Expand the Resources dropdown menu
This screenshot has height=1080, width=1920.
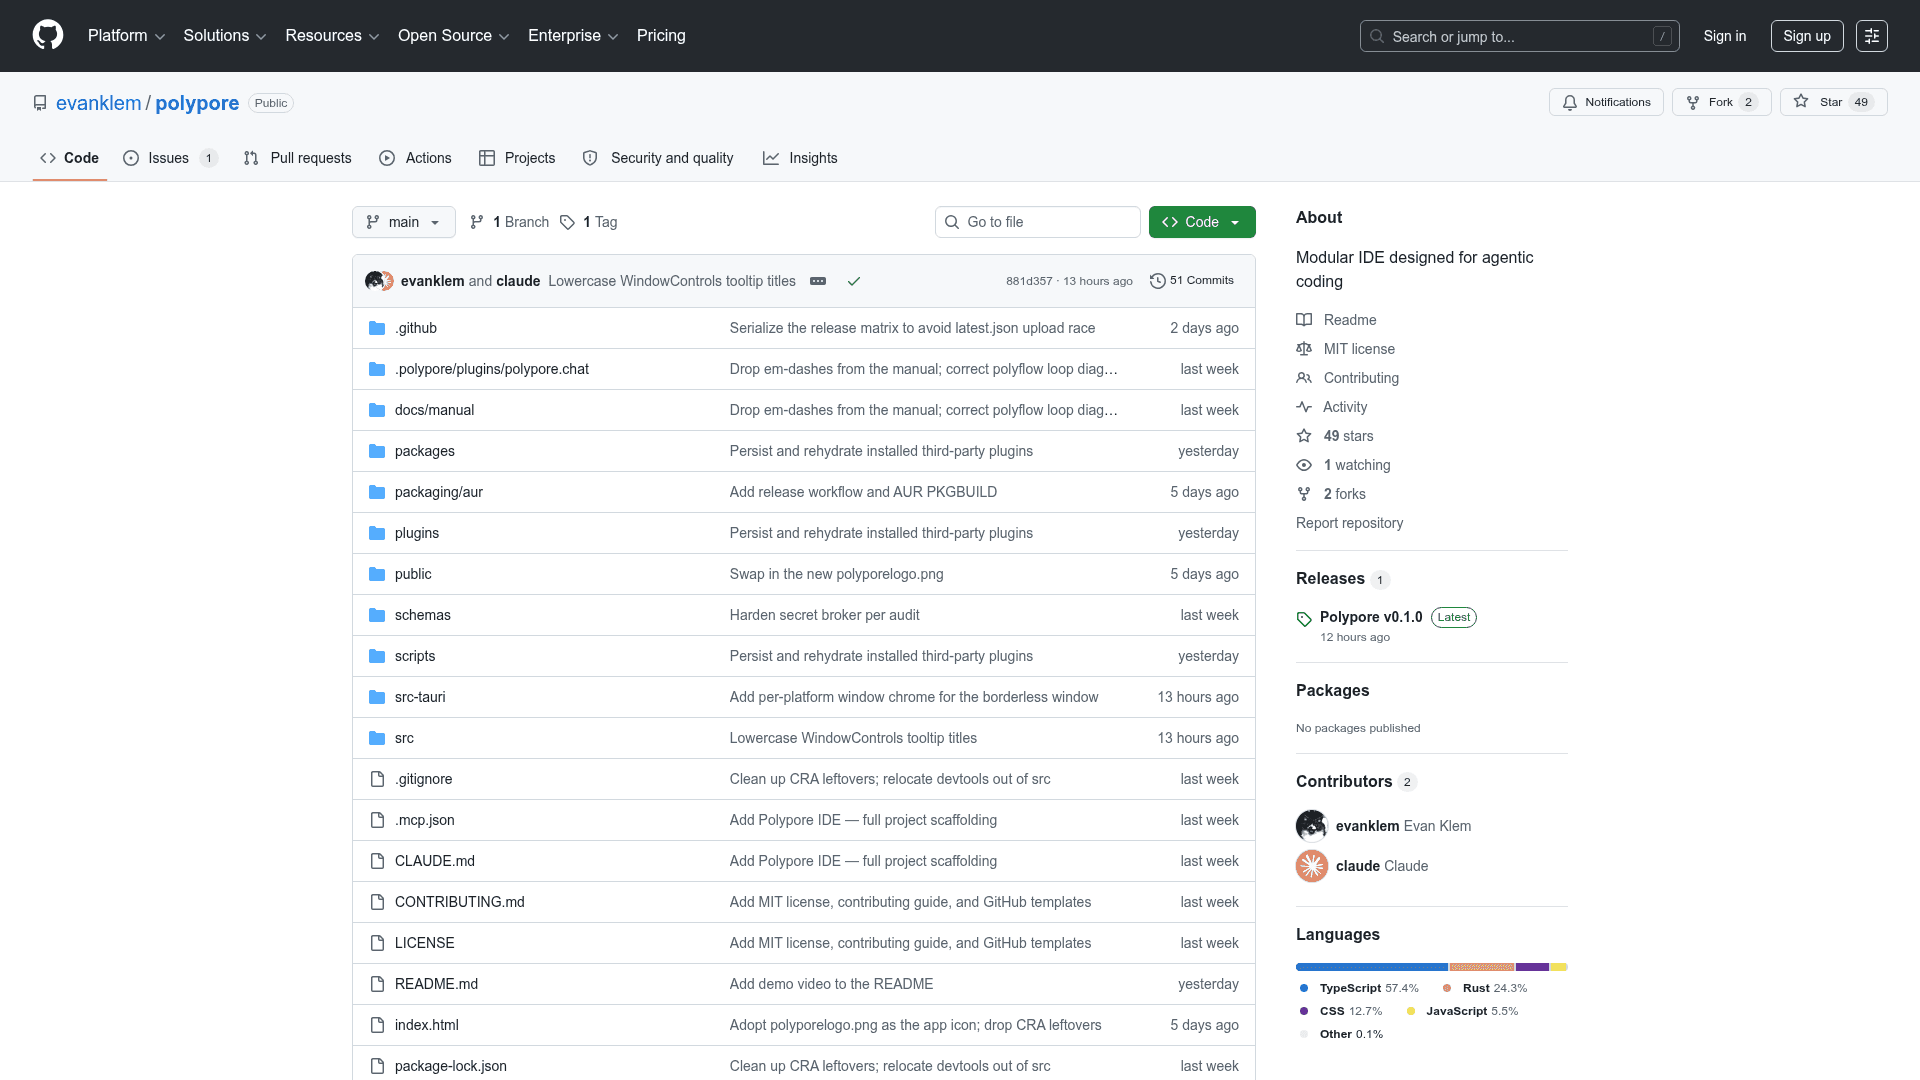[x=332, y=36]
